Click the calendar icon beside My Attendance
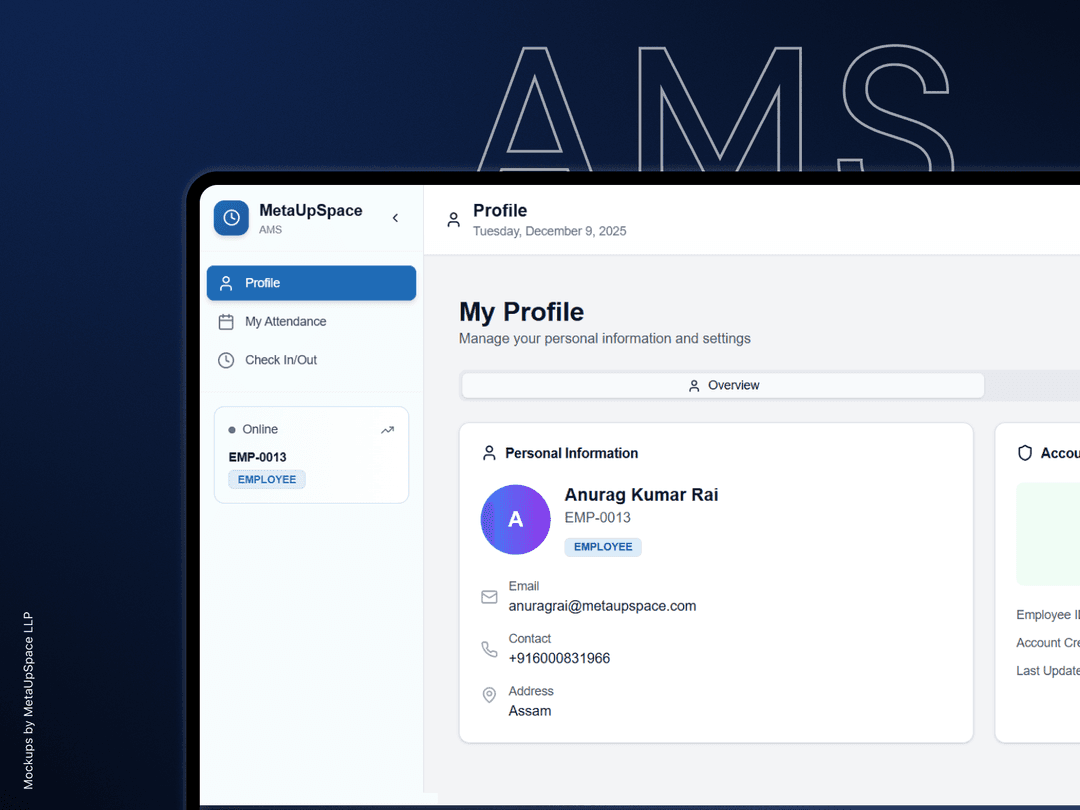This screenshot has width=1080, height=810. tap(226, 321)
